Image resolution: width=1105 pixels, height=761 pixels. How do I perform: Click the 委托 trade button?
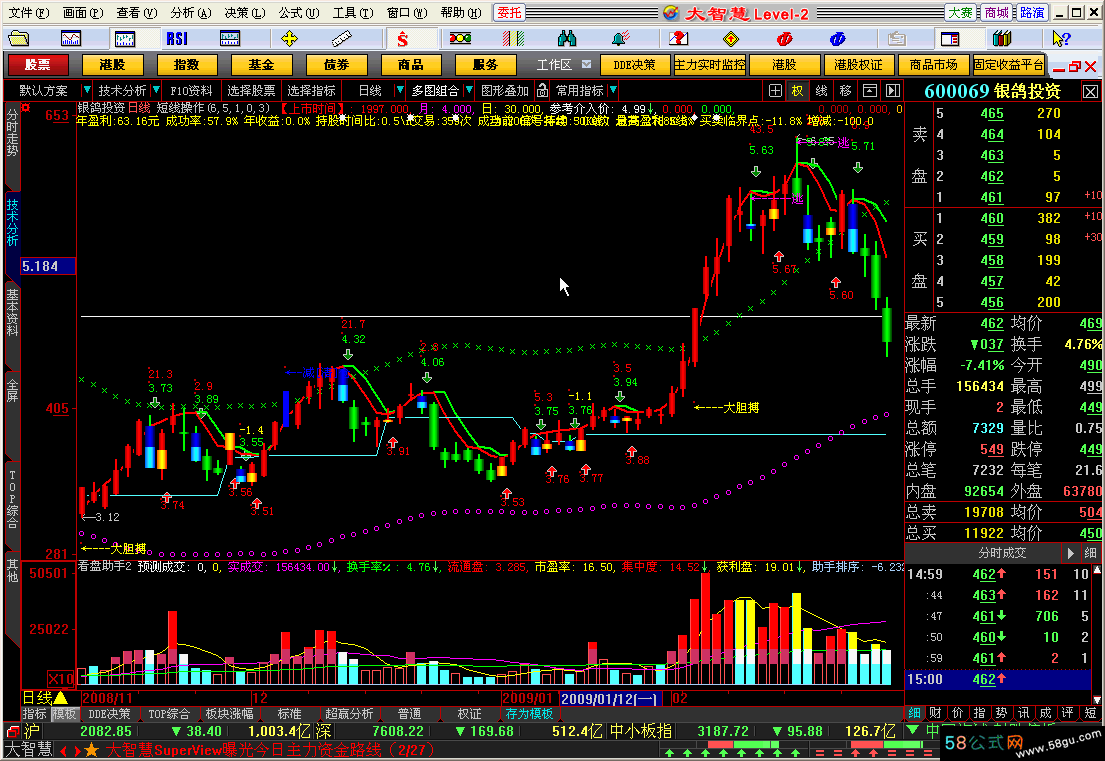click(x=510, y=13)
